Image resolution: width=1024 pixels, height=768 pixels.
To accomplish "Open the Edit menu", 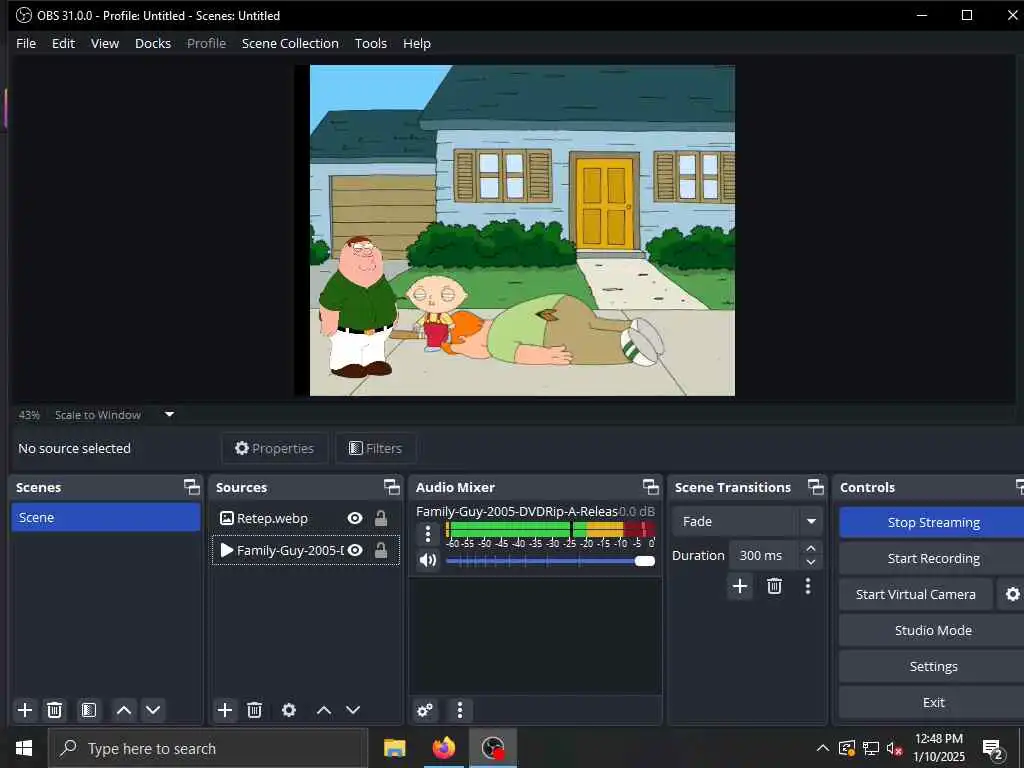I will 63,43.
